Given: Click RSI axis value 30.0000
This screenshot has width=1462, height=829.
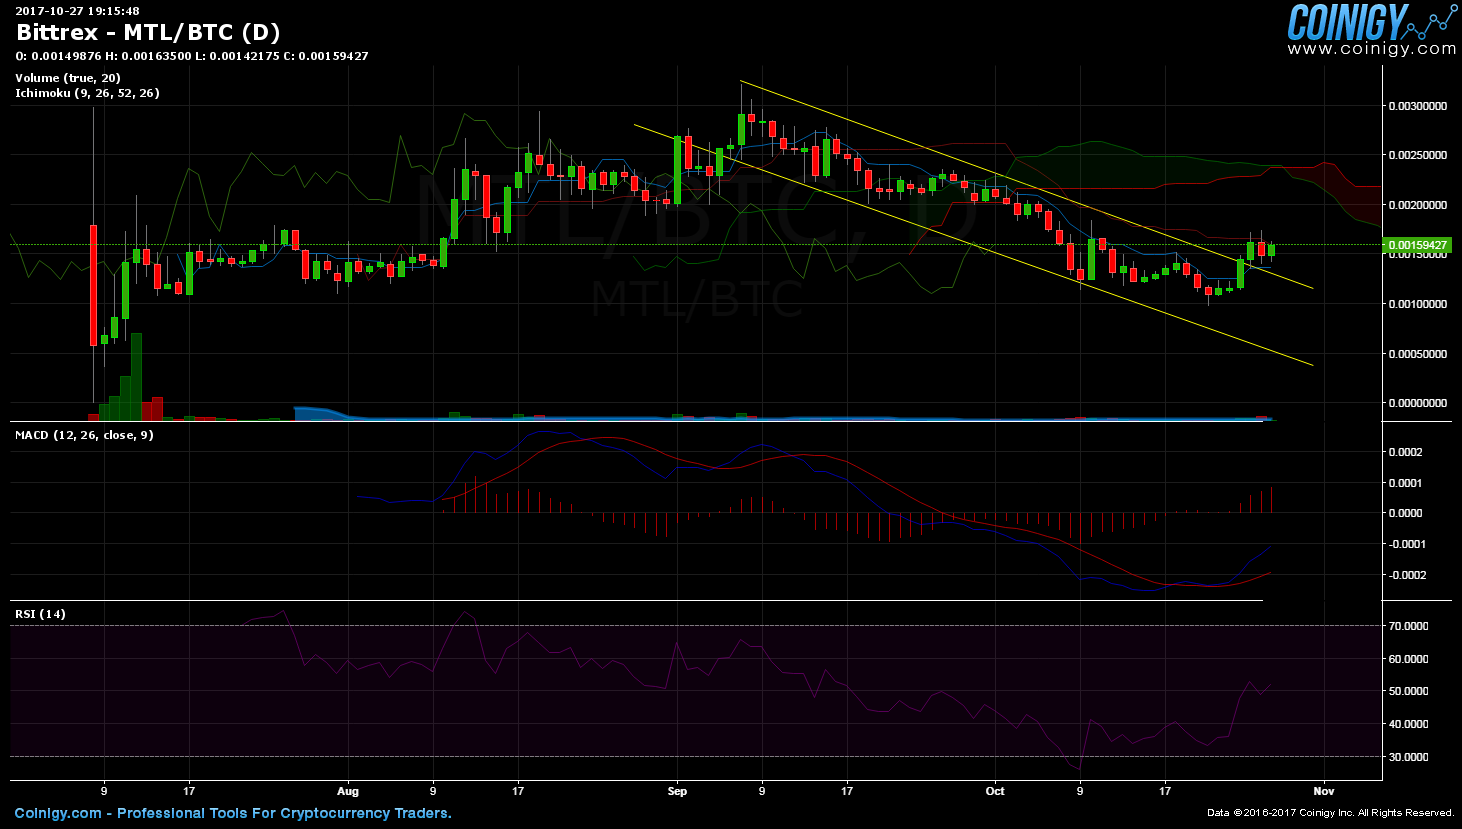Looking at the screenshot, I should (x=1408, y=757).
